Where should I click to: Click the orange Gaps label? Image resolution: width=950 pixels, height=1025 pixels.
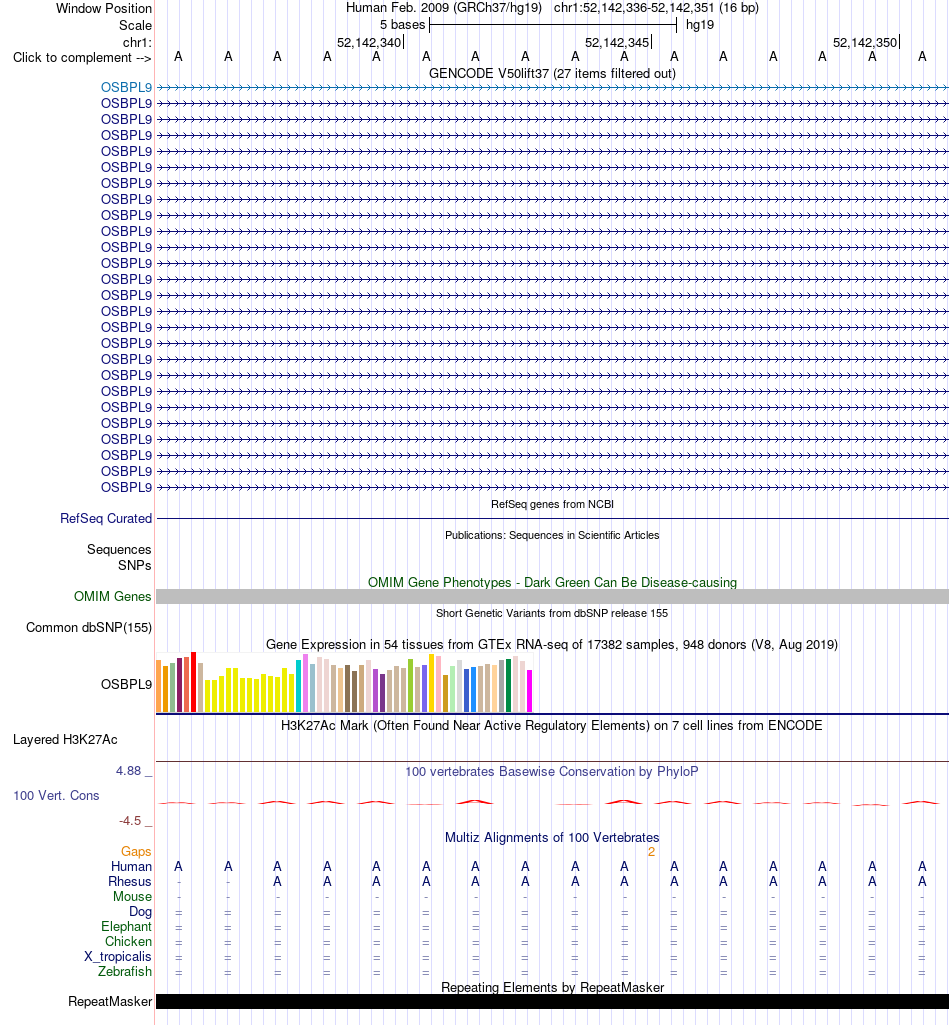tap(136, 851)
